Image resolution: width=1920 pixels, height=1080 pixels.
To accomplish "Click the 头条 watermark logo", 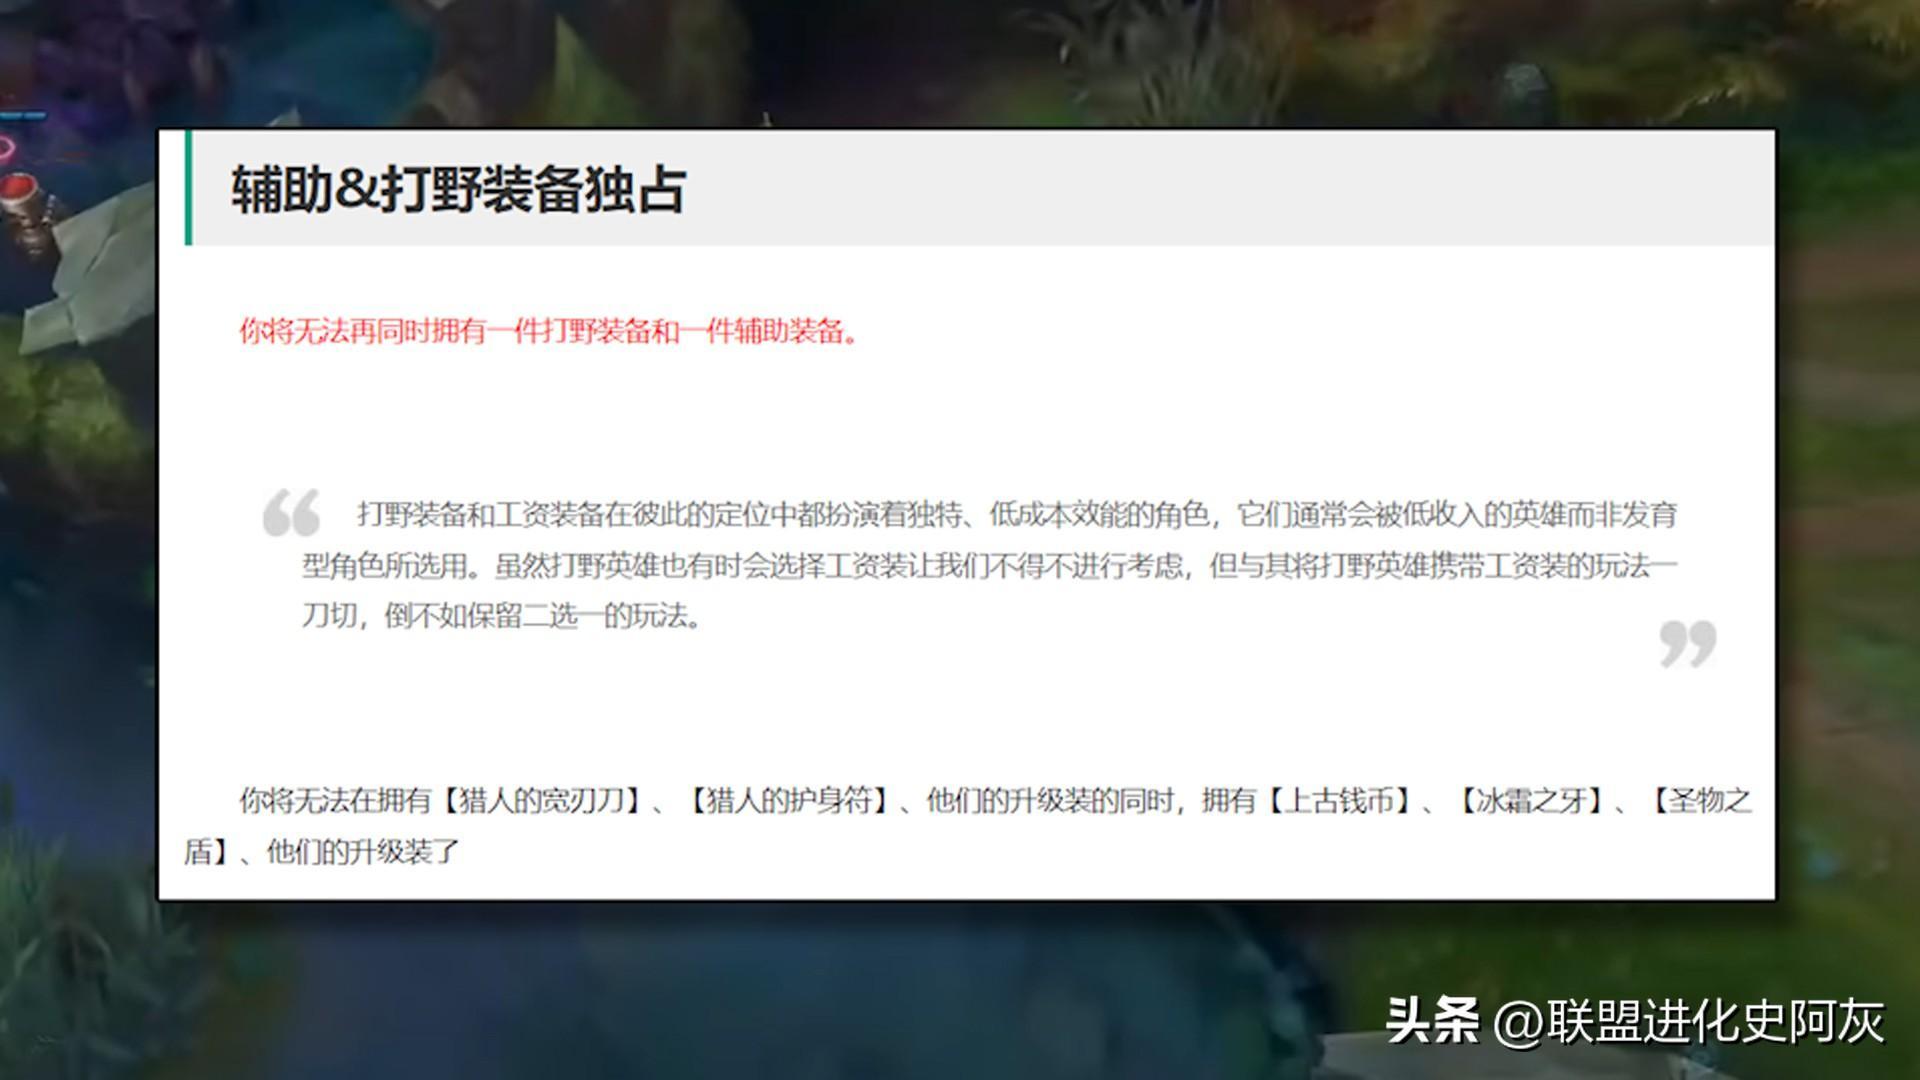I will tap(1432, 1021).
